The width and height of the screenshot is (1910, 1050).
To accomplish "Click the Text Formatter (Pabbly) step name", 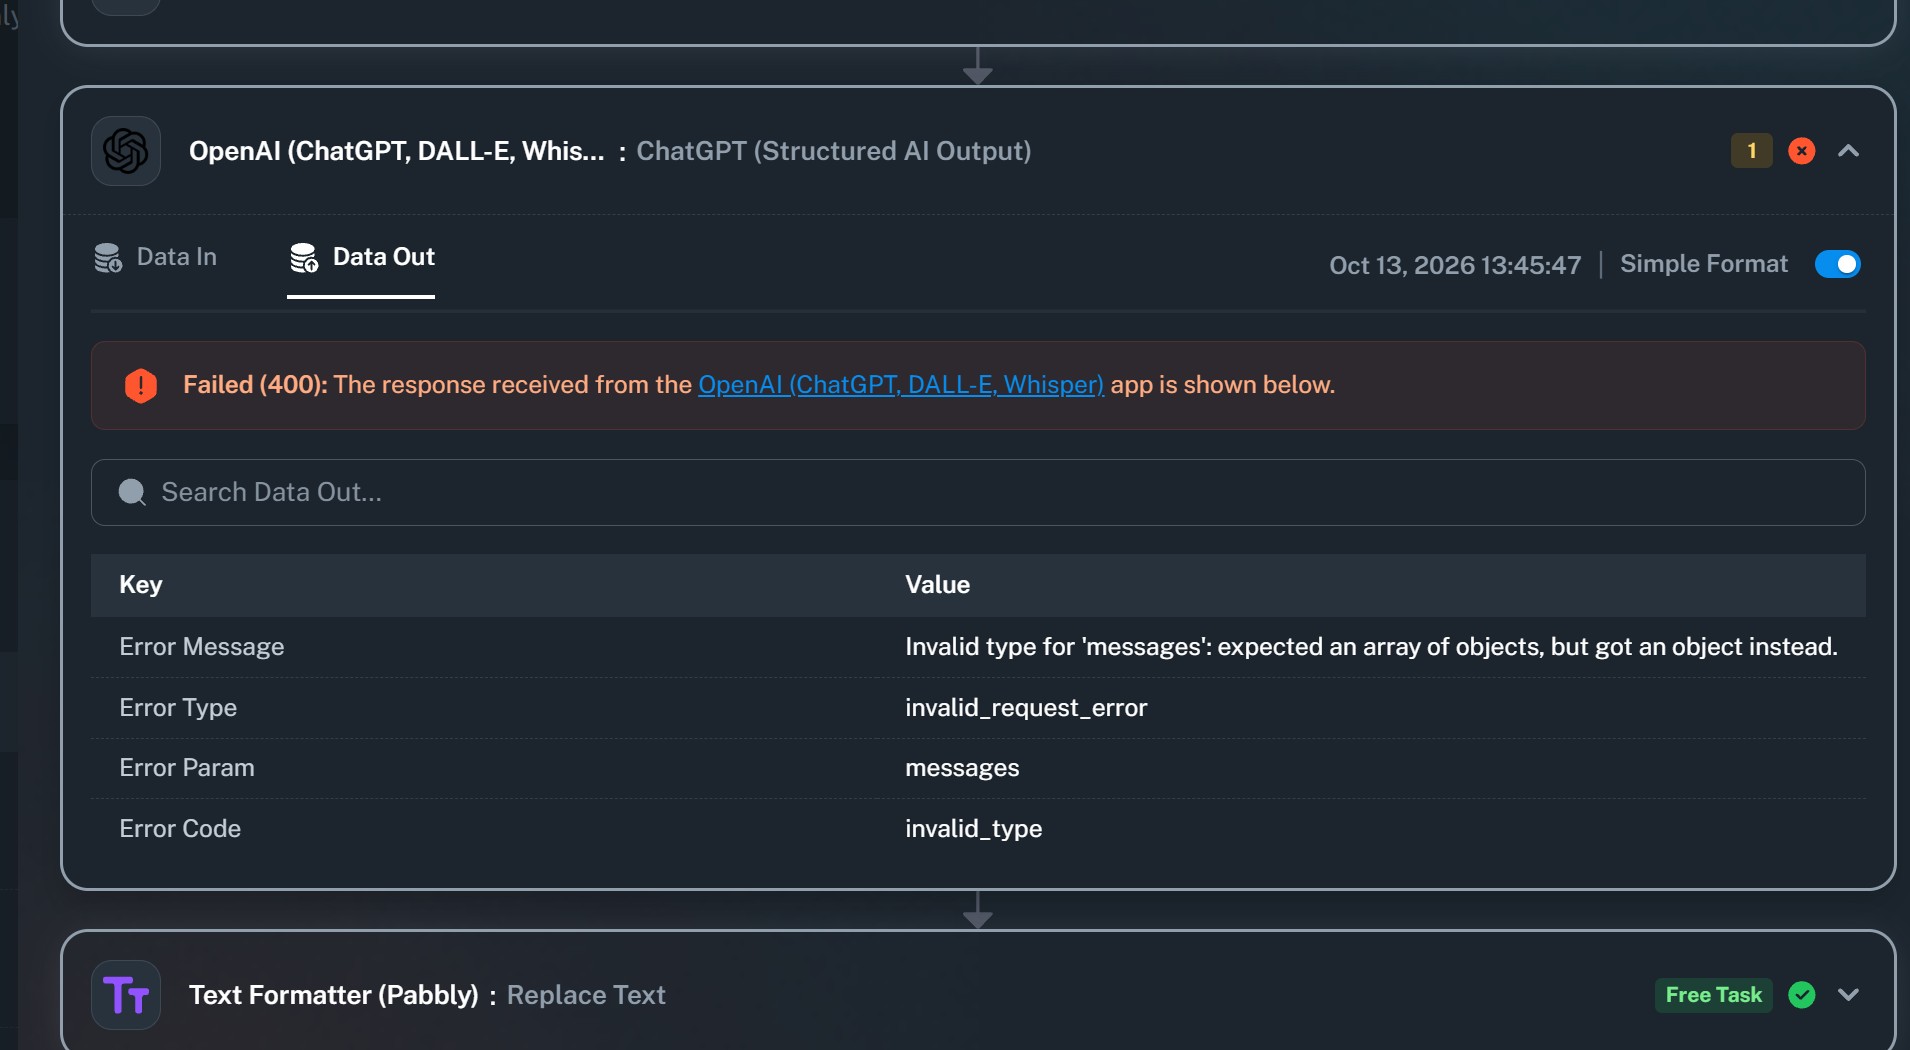I will tap(334, 995).
